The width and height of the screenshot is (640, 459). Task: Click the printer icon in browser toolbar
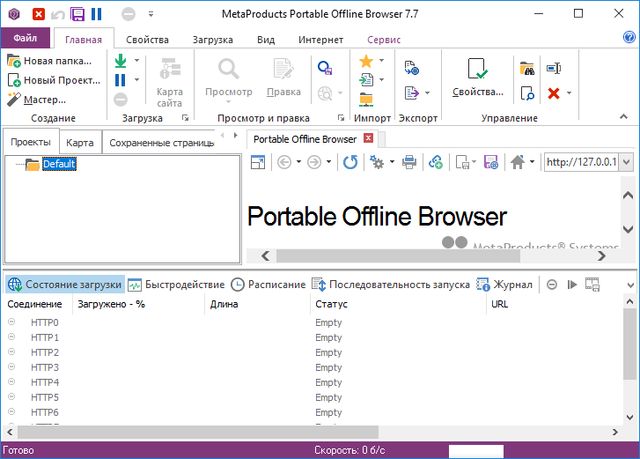point(409,162)
